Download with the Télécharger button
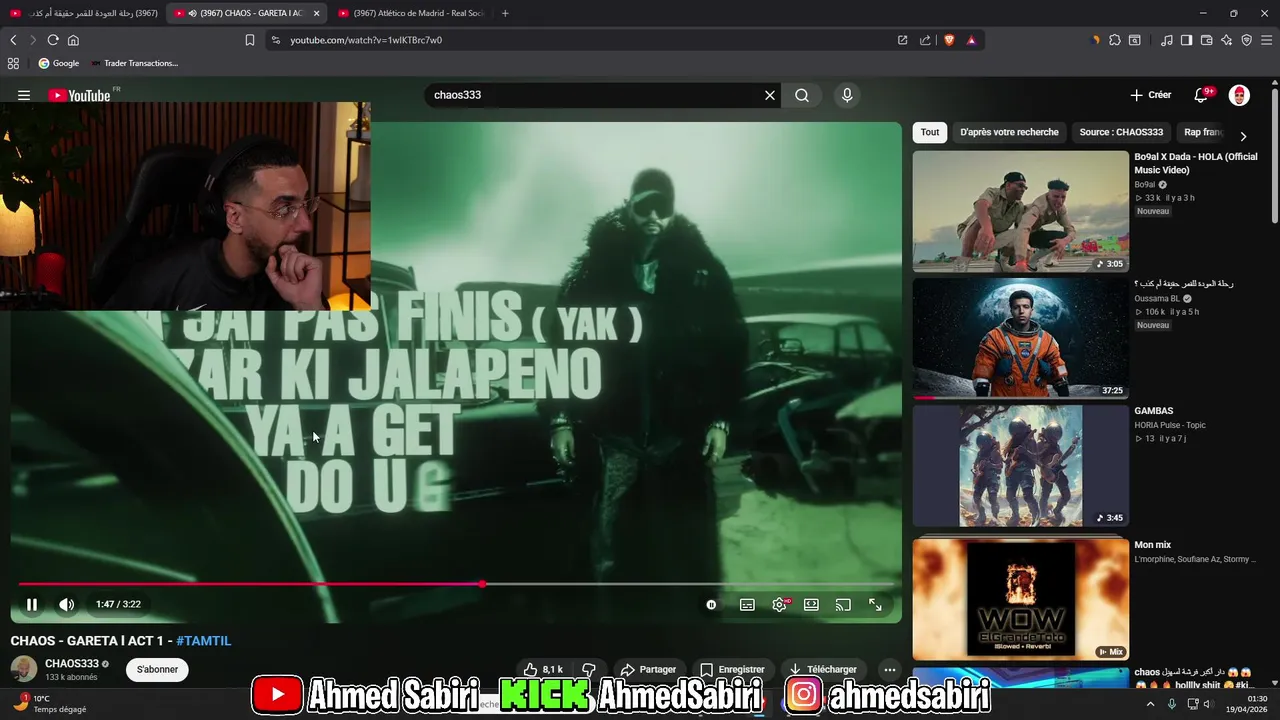Viewport: 1280px width, 720px height. [822, 669]
